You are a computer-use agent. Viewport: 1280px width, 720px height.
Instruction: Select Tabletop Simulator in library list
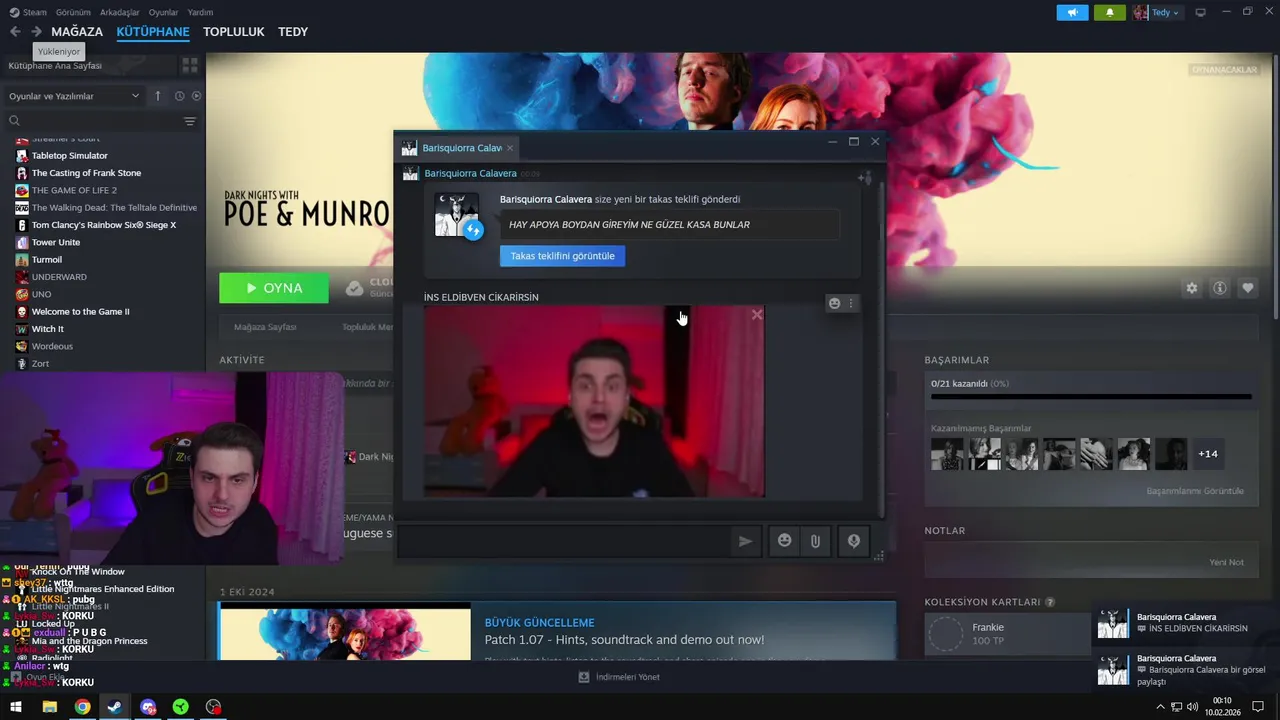(x=69, y=156)
